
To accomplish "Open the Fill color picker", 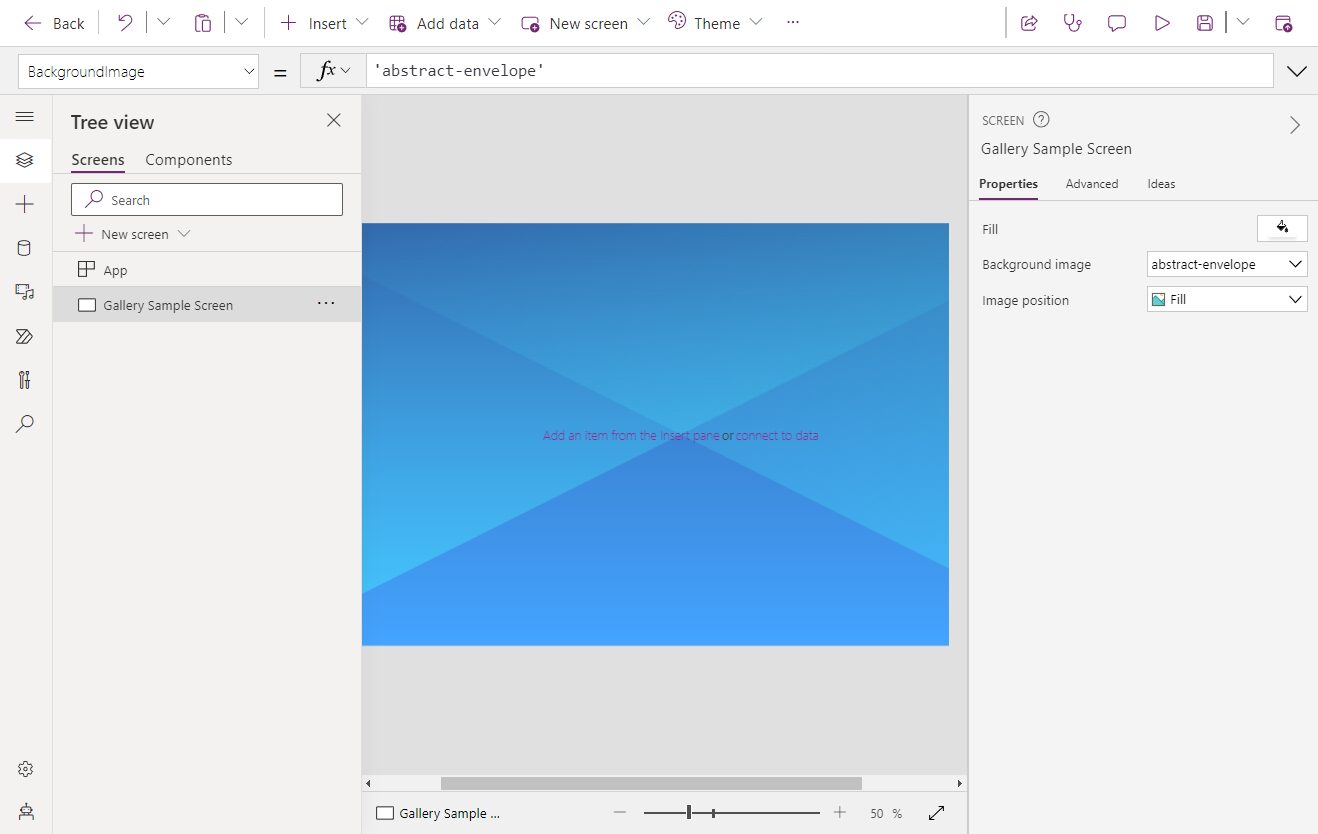I will (x=1282, y=228).
